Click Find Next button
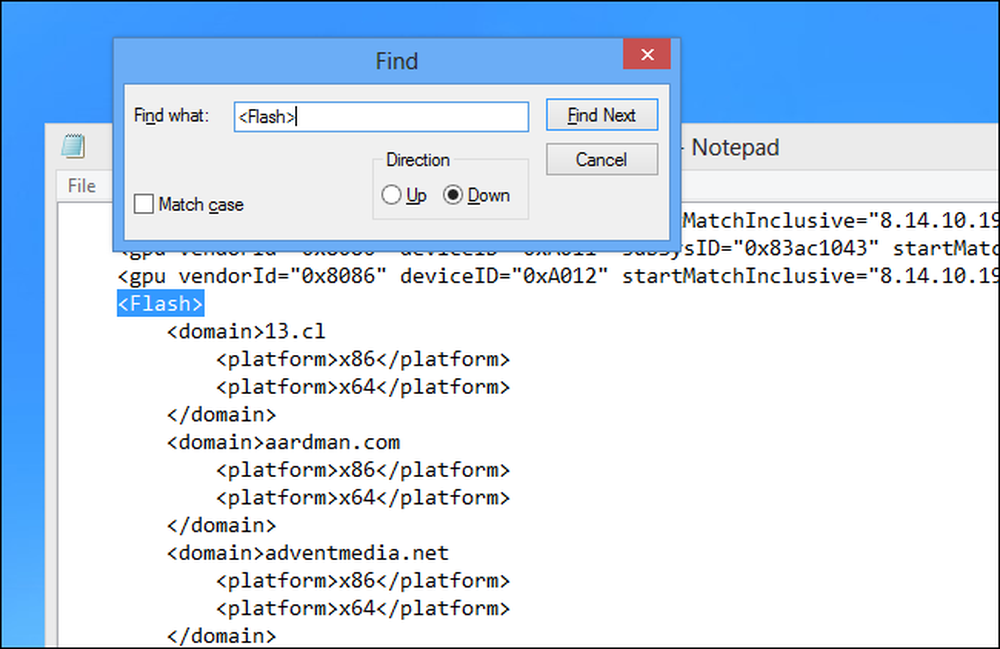Screen dimensions: 1000x649 coord(601,115)
